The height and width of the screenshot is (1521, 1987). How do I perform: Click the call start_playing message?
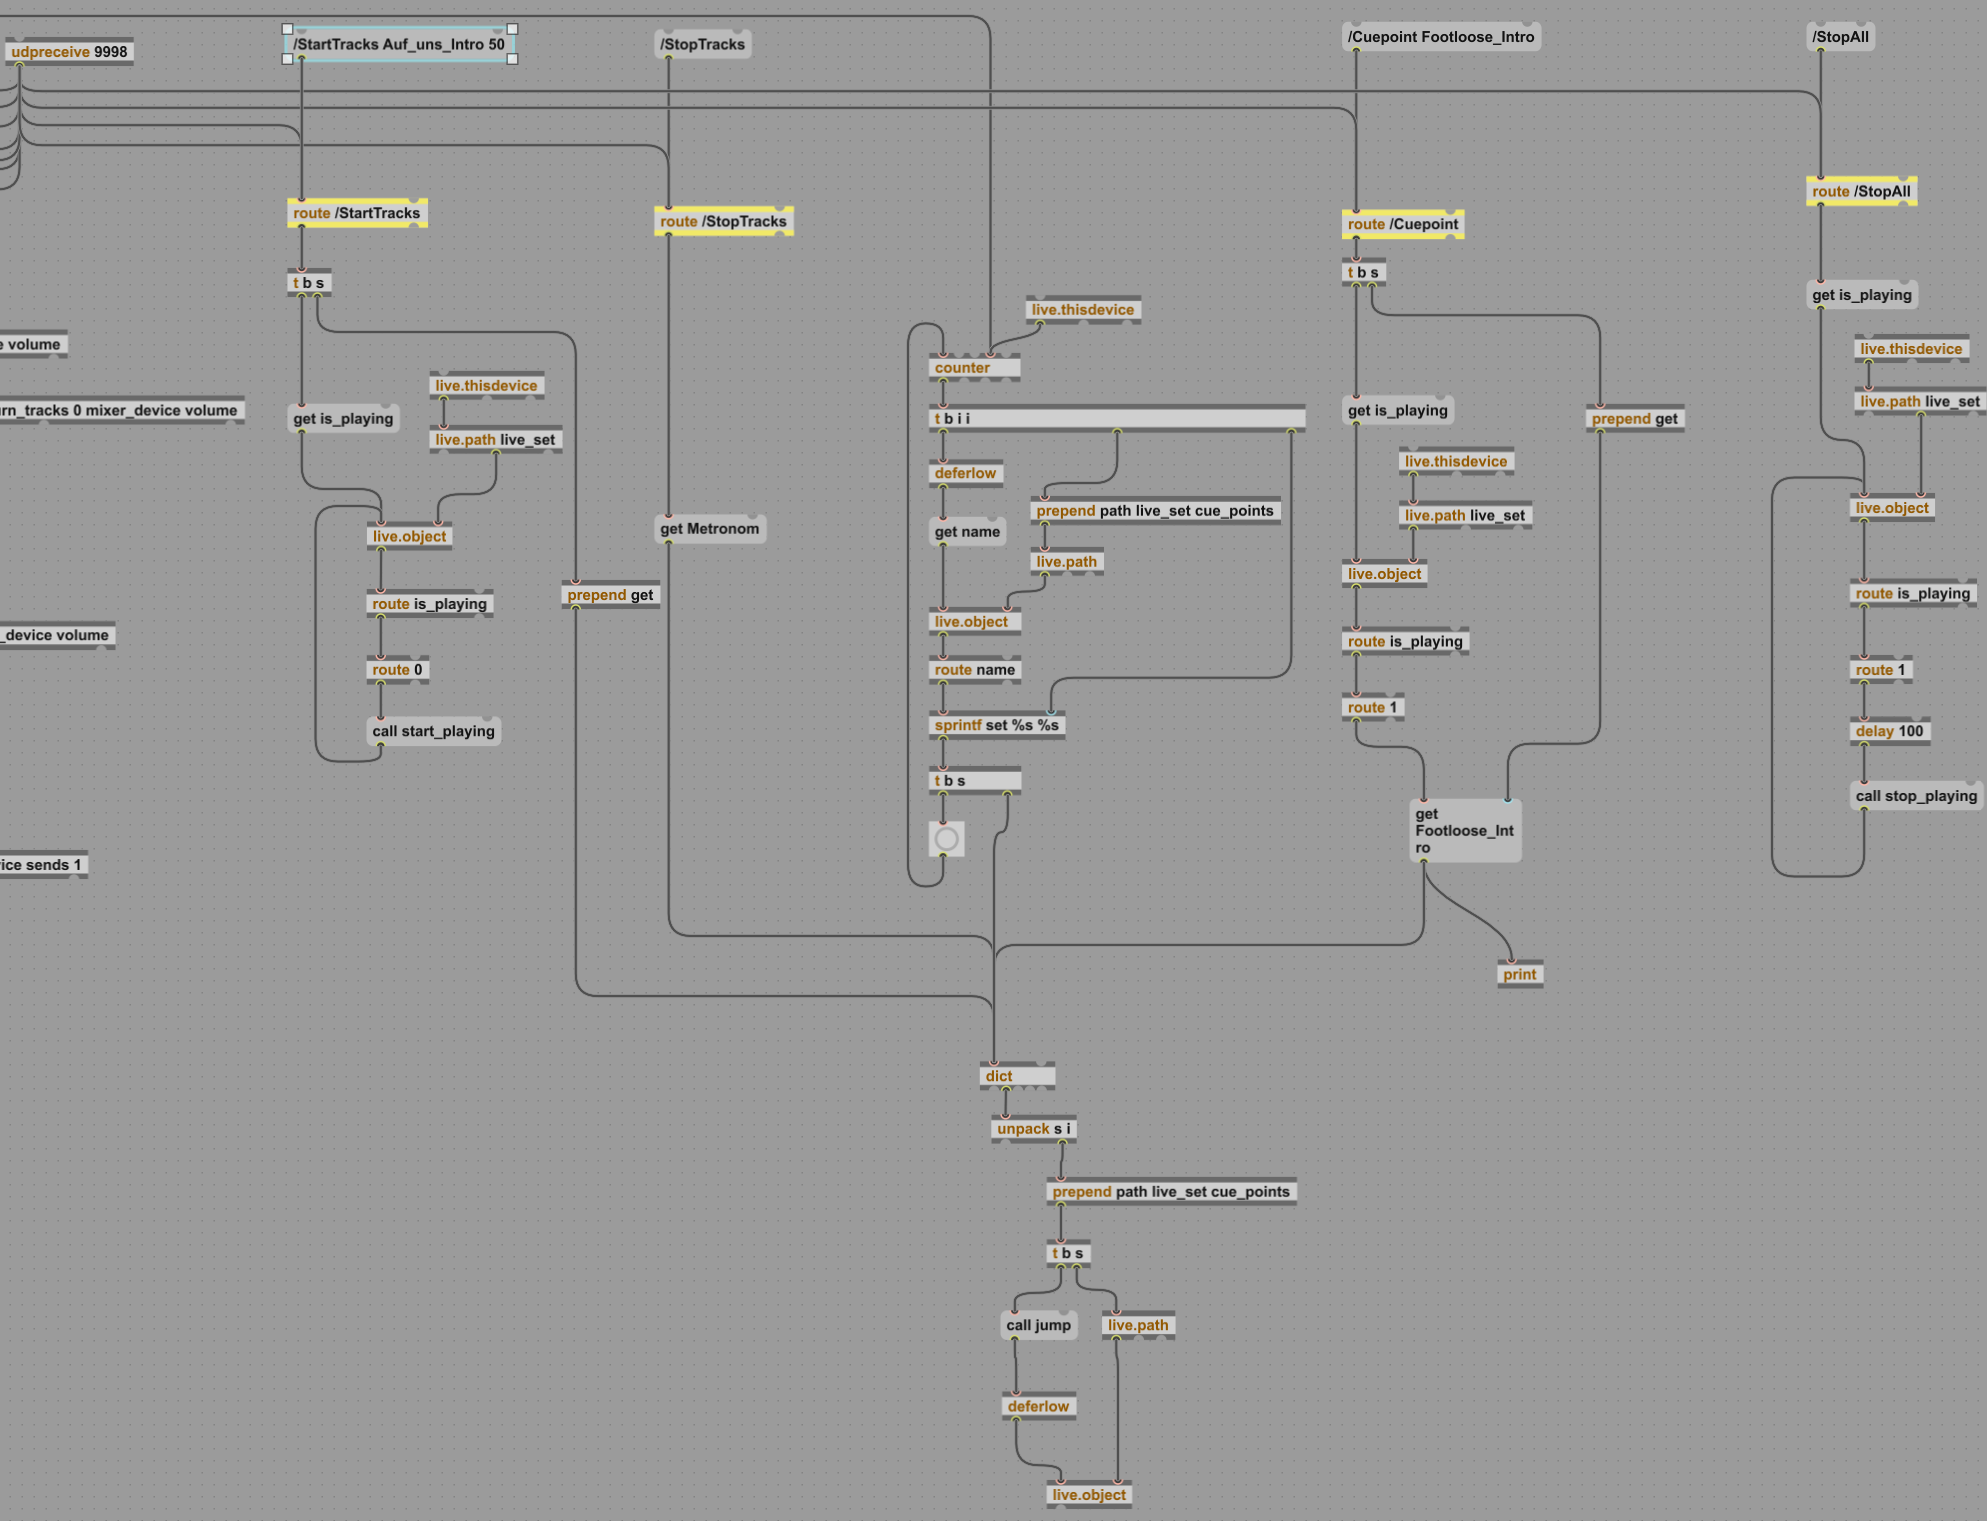tap(433, 731)
